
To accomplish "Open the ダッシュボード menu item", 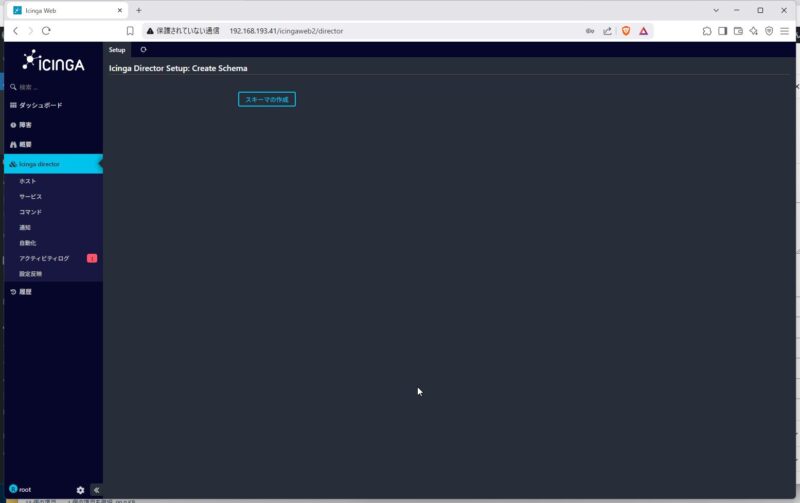I will click(x=53, y=105).
